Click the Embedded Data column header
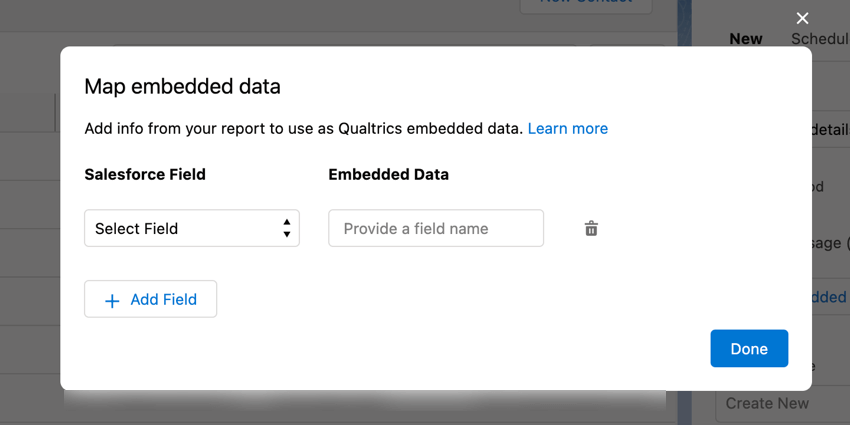This screenshot has height=425, width=850. tap(388, 174)
